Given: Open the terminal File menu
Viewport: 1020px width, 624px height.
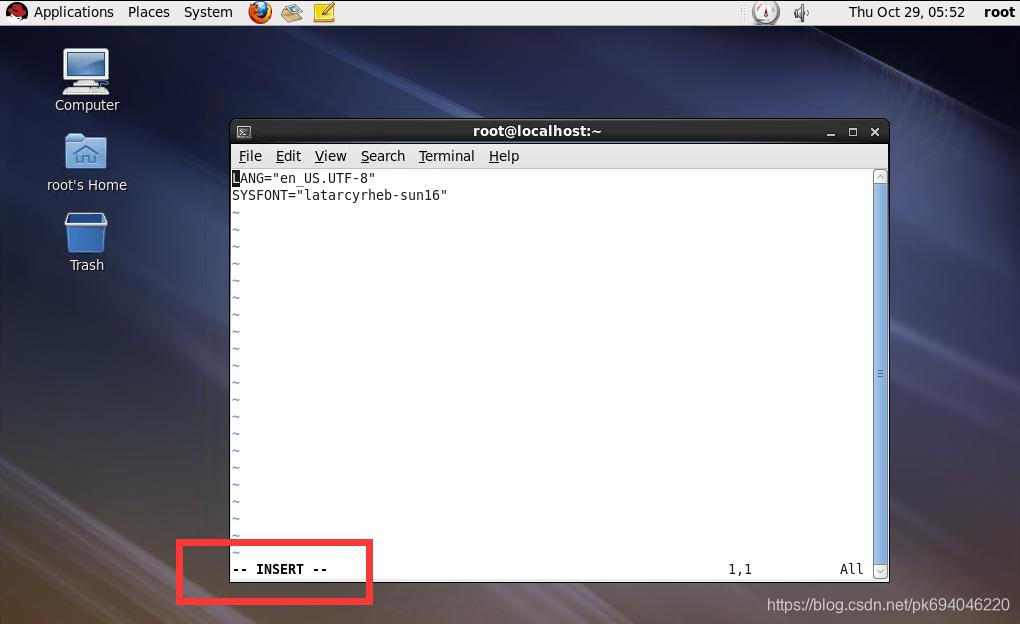Looking at the screenshot, I should click(250, 156).
